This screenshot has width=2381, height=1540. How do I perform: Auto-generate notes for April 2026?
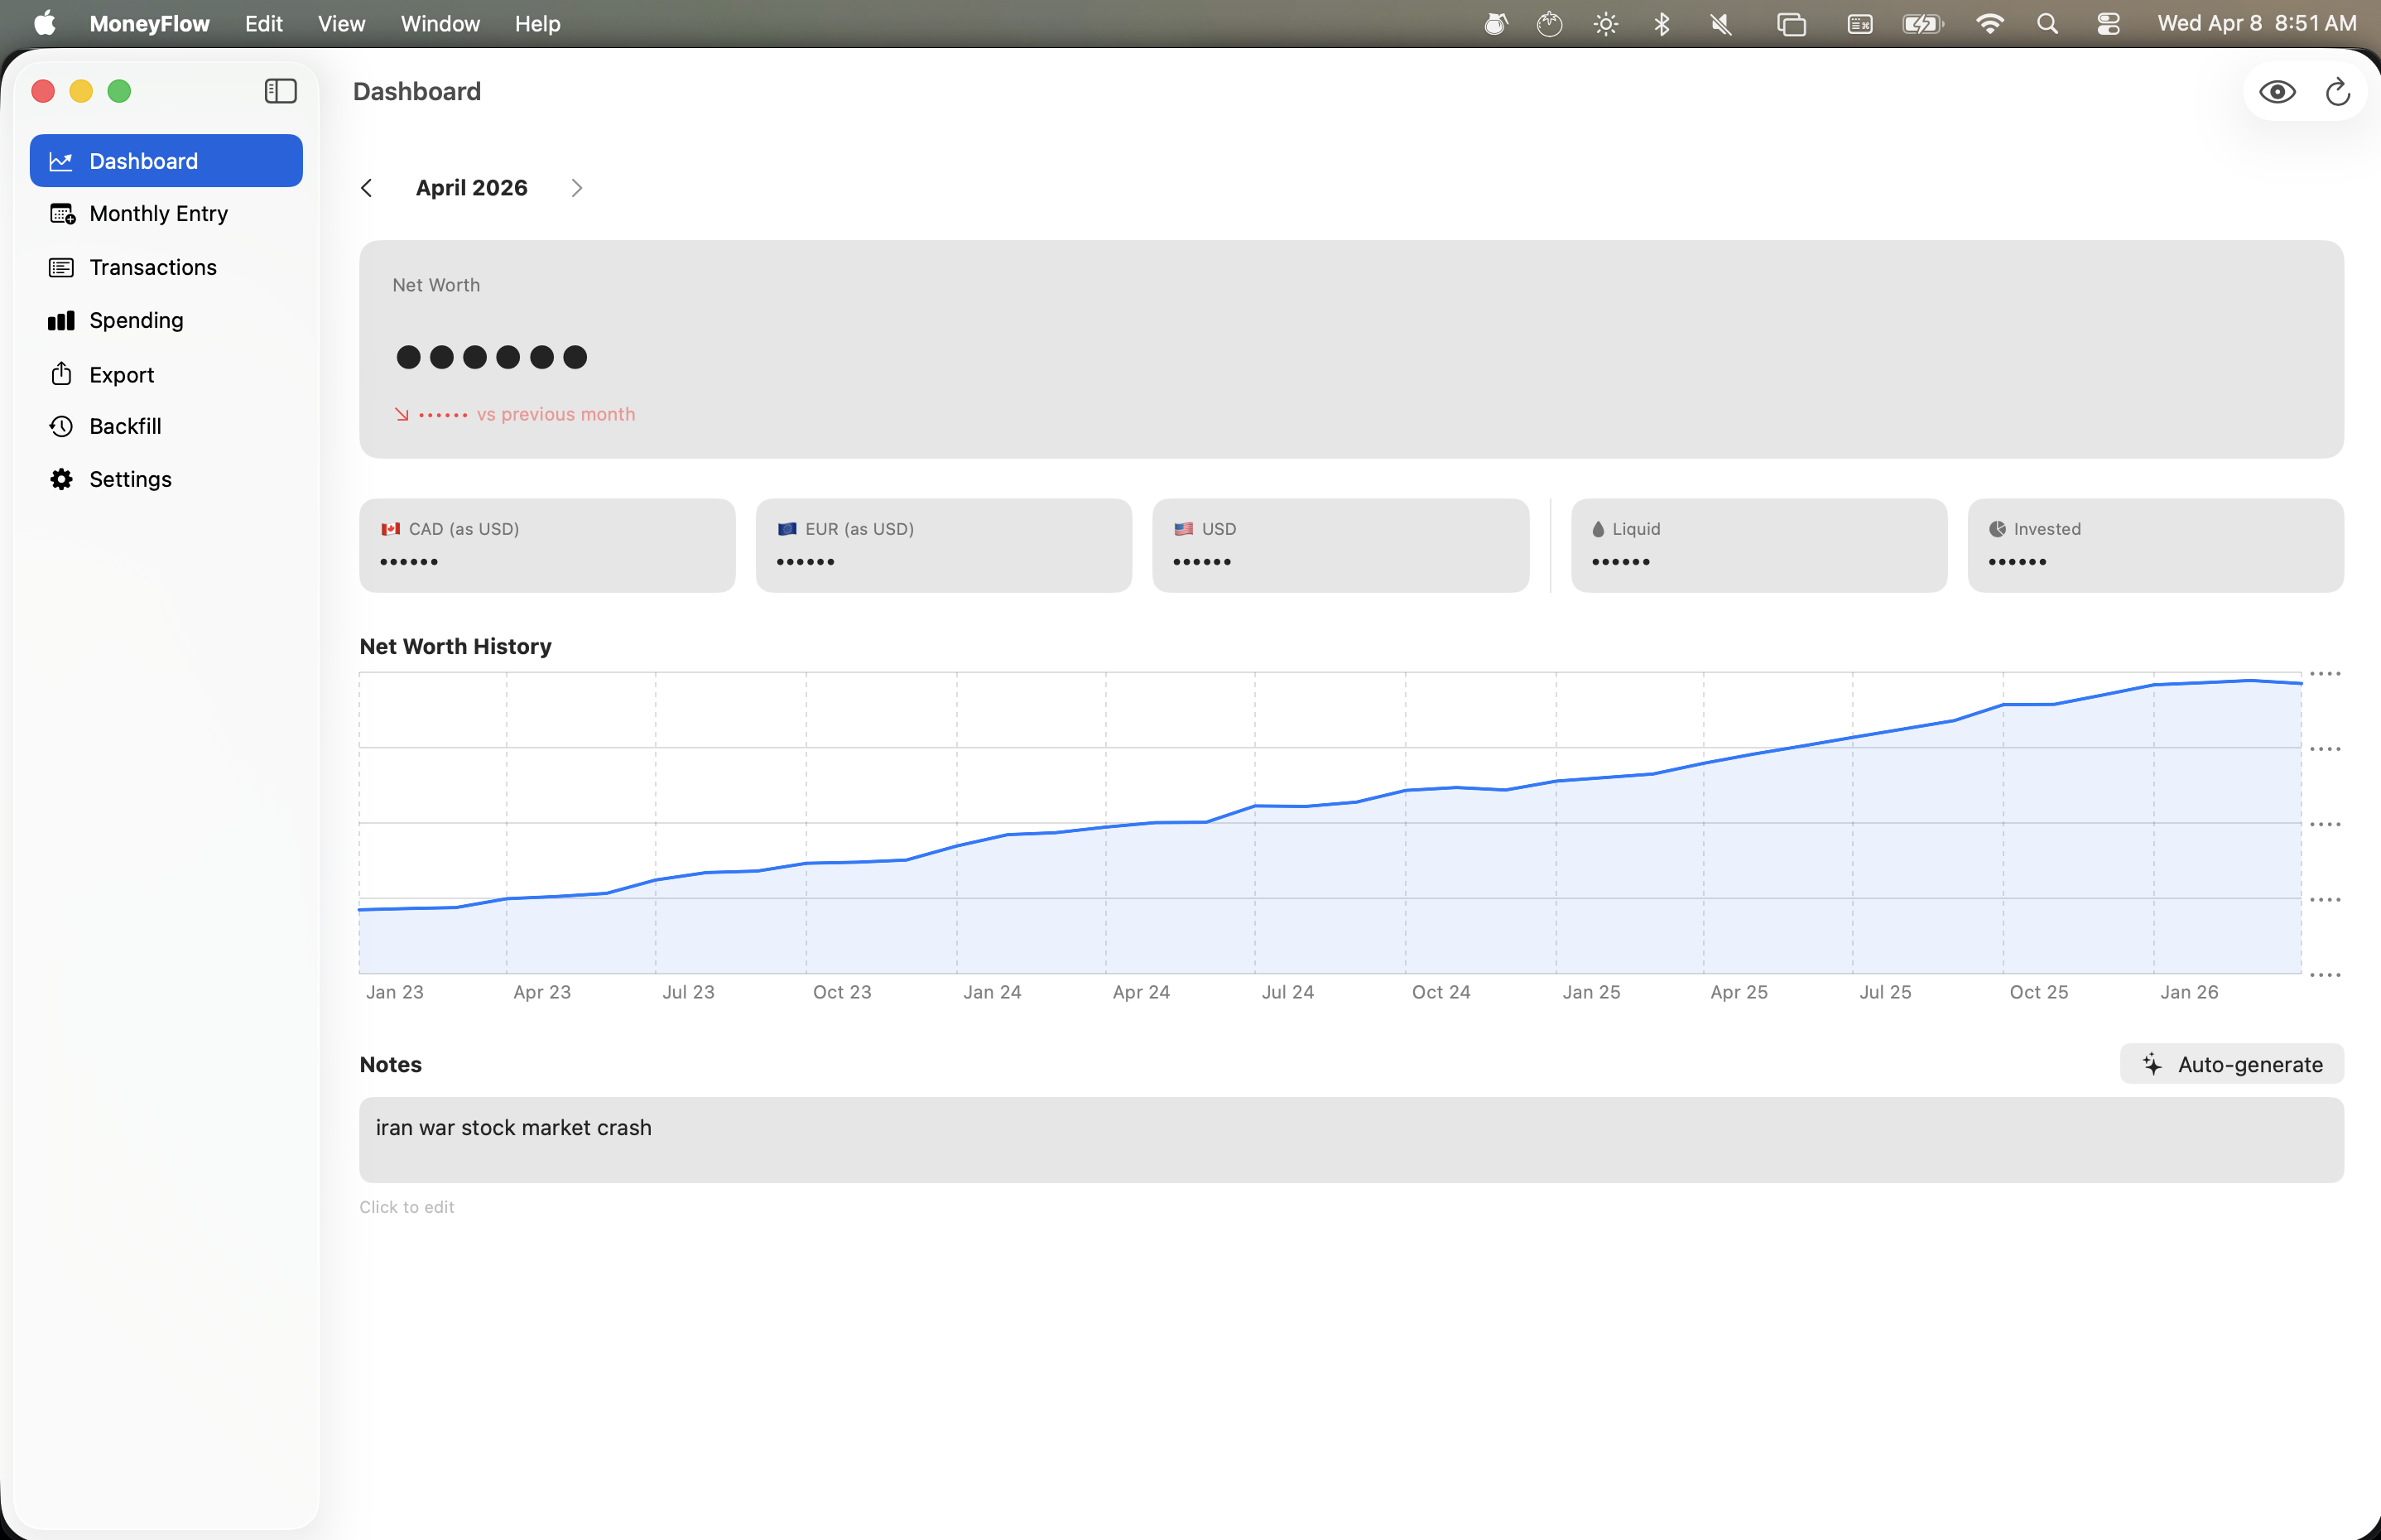tap(2230, 1064)
